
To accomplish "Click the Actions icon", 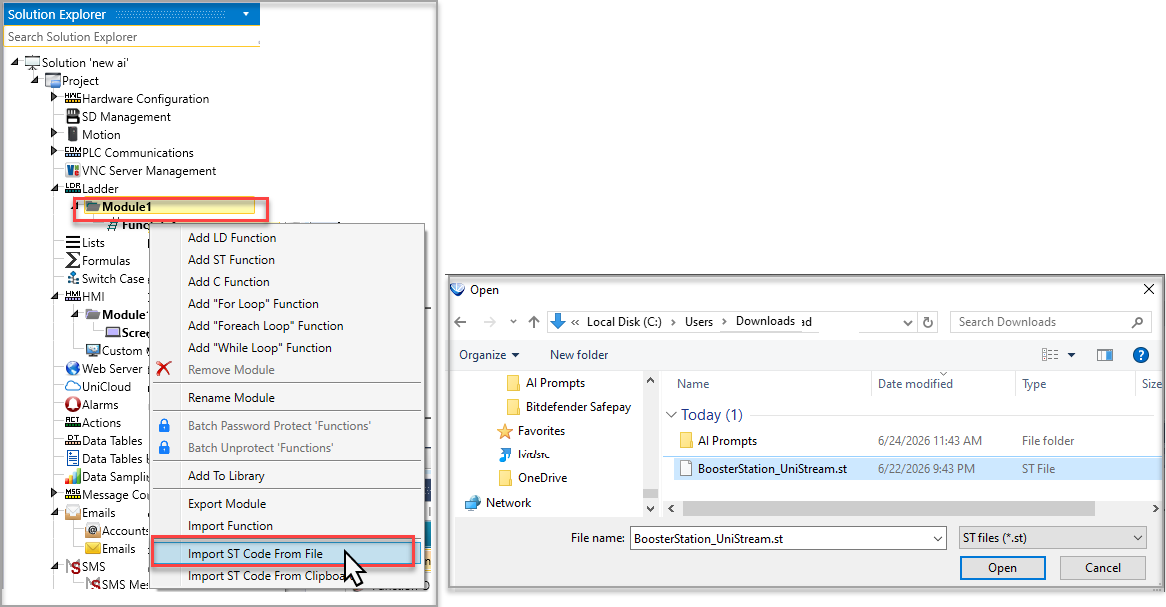I will (72, 423).
